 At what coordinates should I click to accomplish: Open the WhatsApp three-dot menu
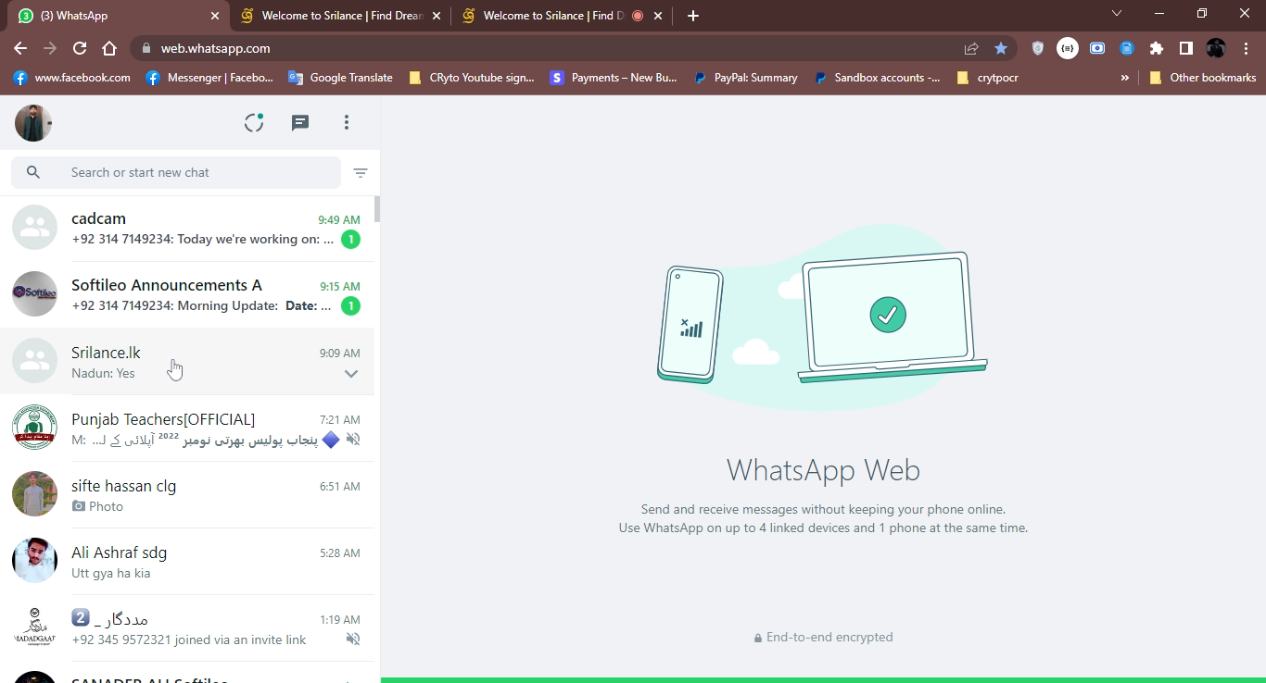346,123
